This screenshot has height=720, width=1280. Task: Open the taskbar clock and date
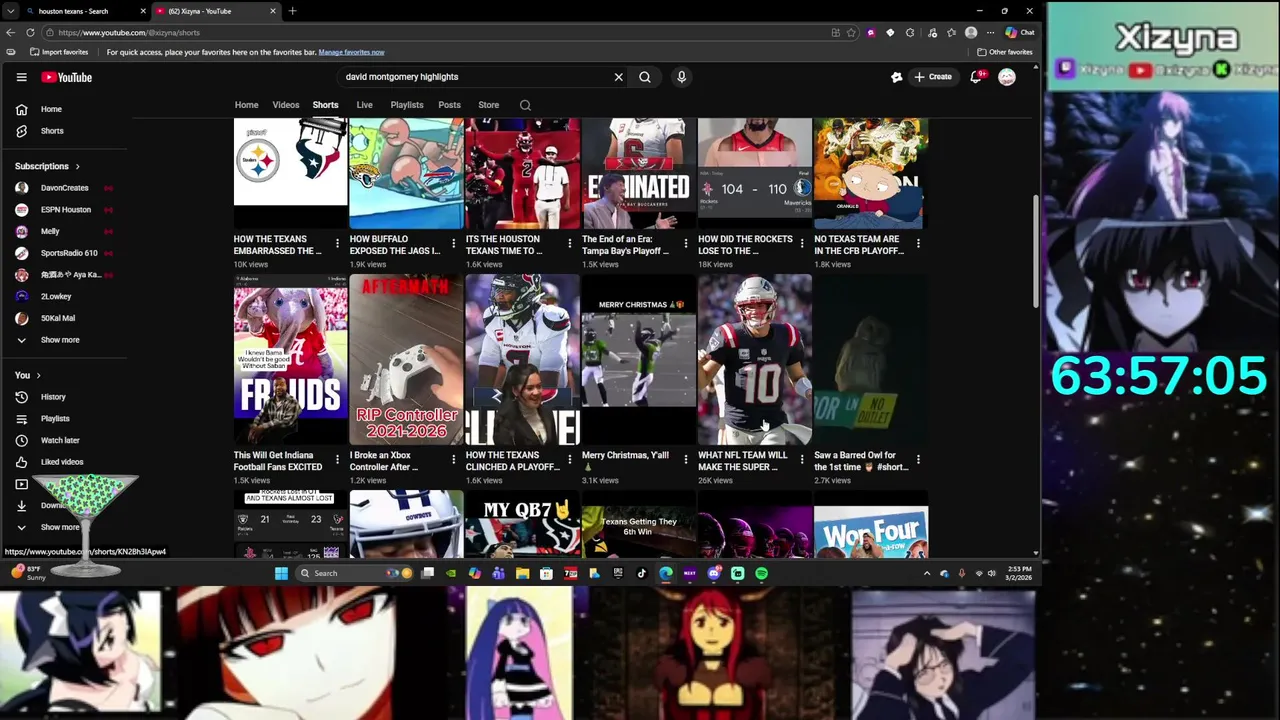click(x=1018, y=573)
